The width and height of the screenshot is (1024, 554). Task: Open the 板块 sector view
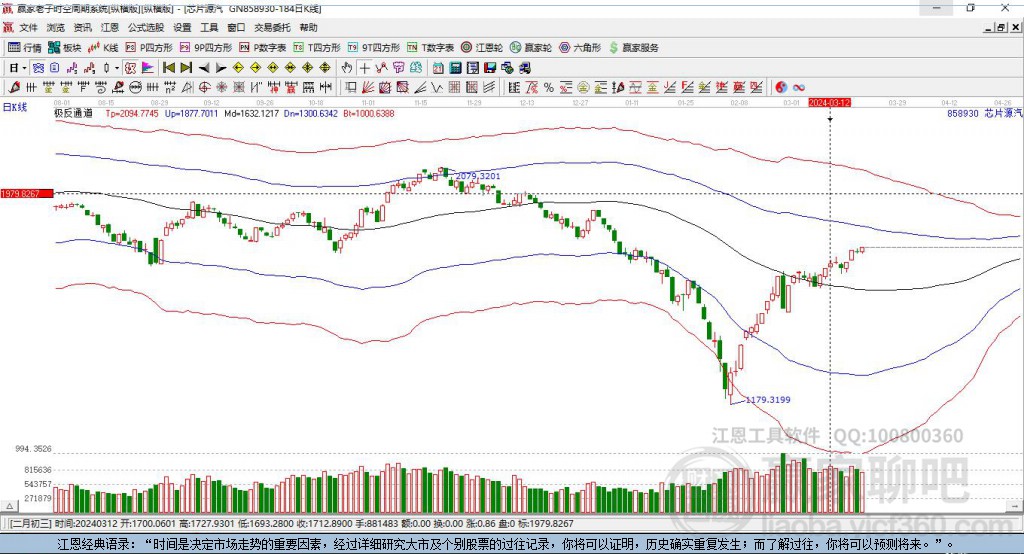click(65, 48)
